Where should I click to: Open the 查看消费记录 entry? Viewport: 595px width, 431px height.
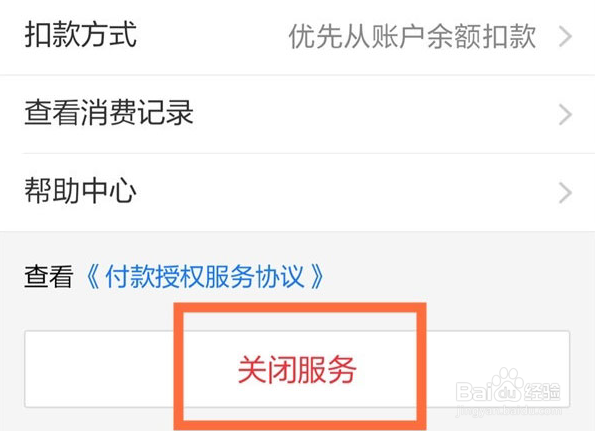pyautogui.click(x=298, y=114)
